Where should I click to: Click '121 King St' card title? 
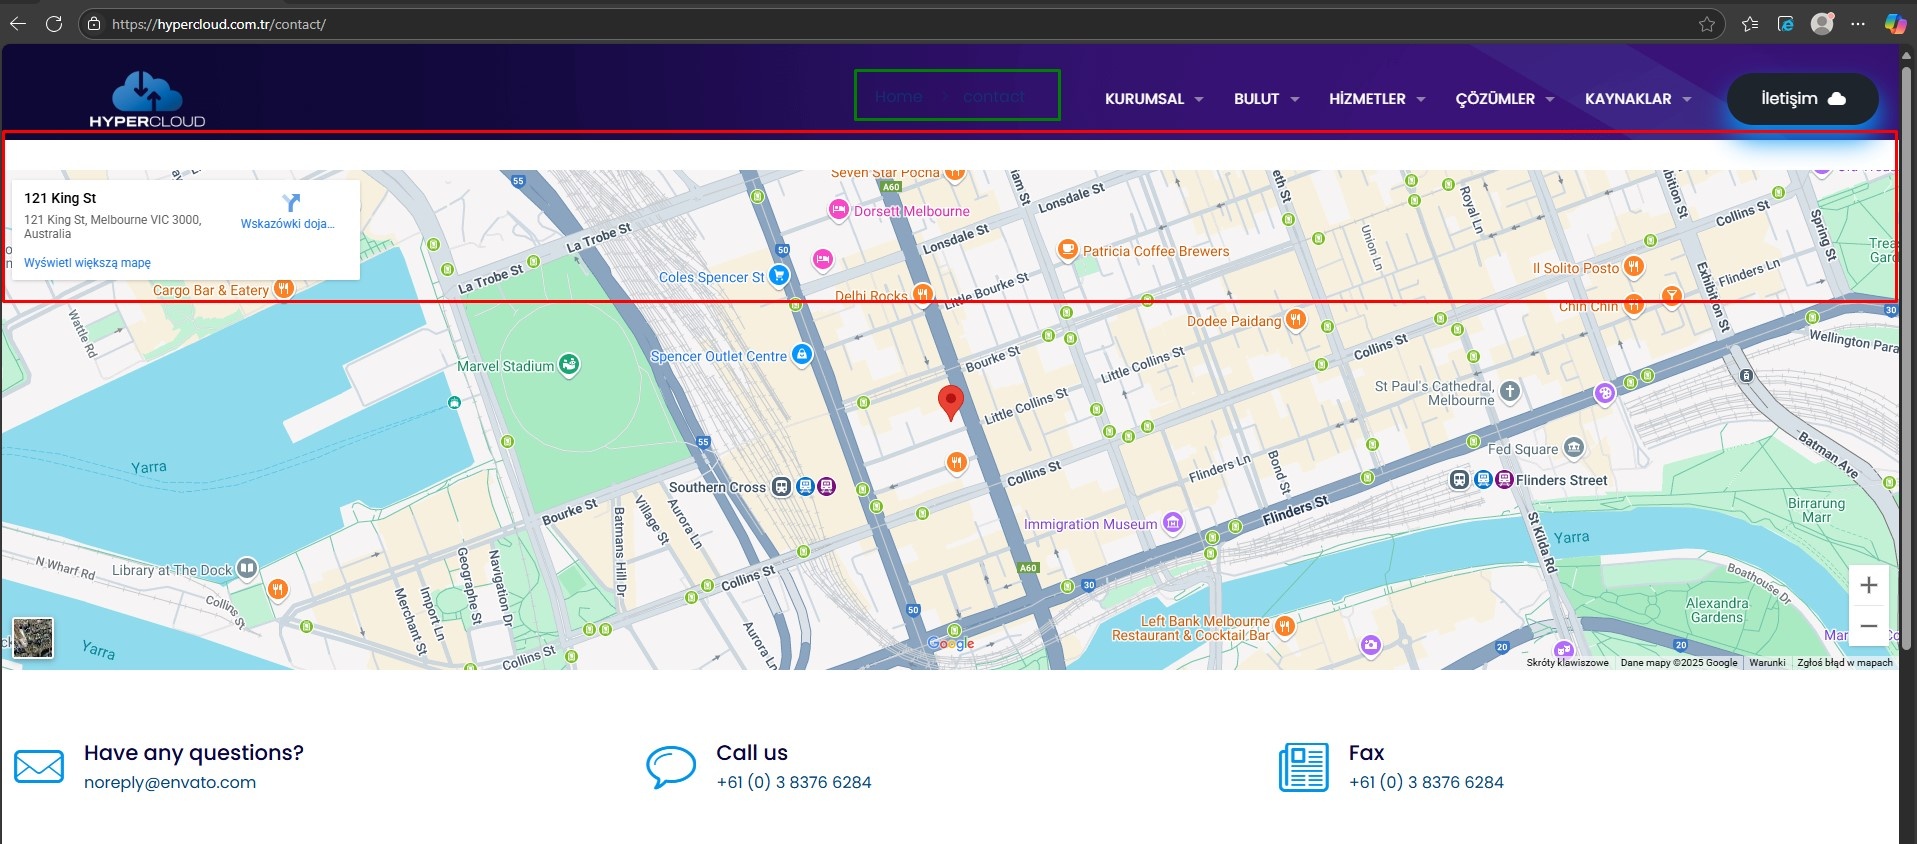[60, 198]
